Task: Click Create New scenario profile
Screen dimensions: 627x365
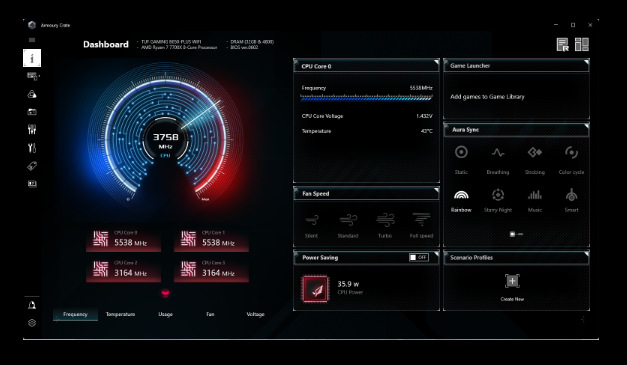Action: pos(512,287)
